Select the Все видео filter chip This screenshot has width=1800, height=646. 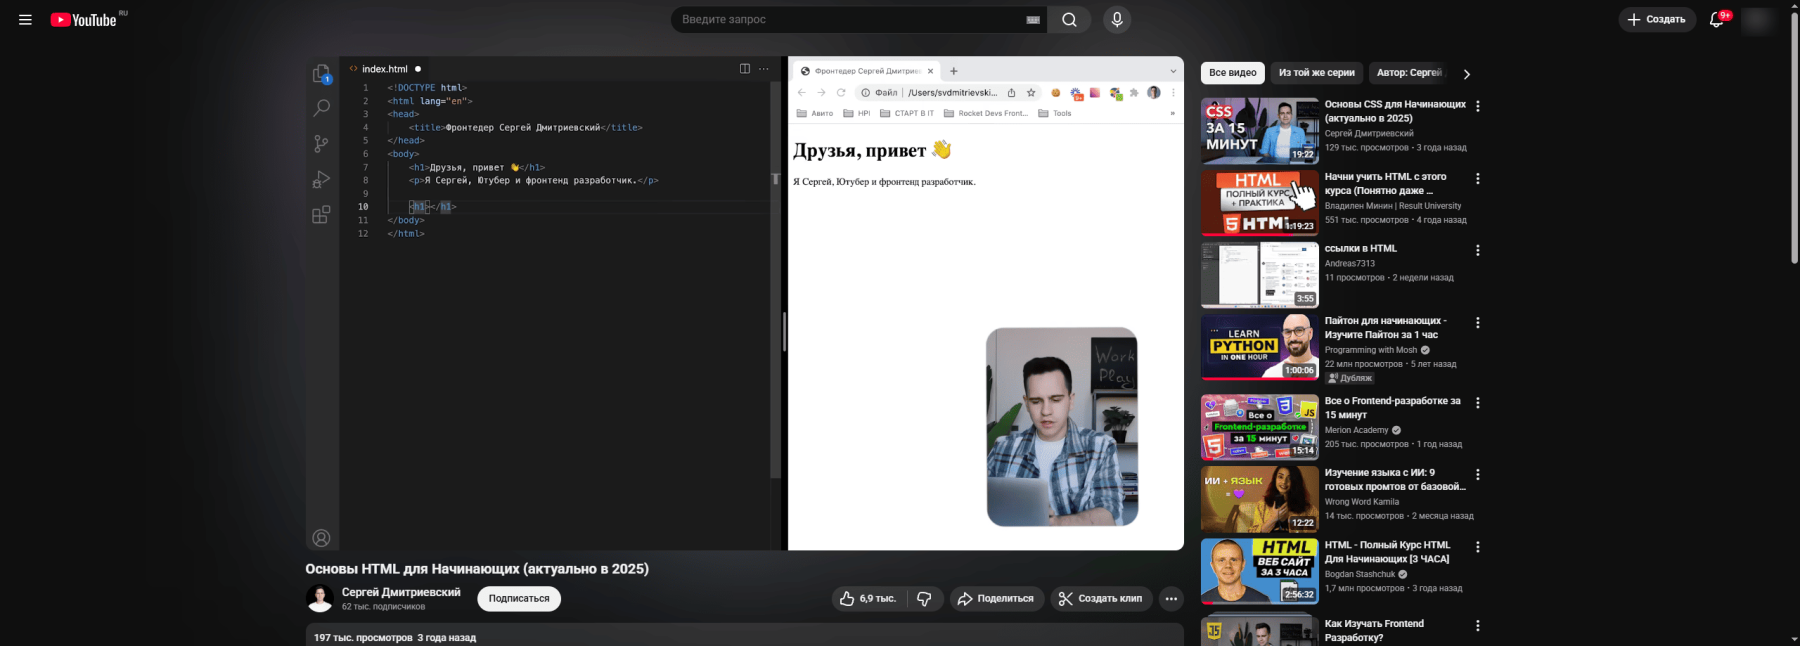coord(1232,73)
